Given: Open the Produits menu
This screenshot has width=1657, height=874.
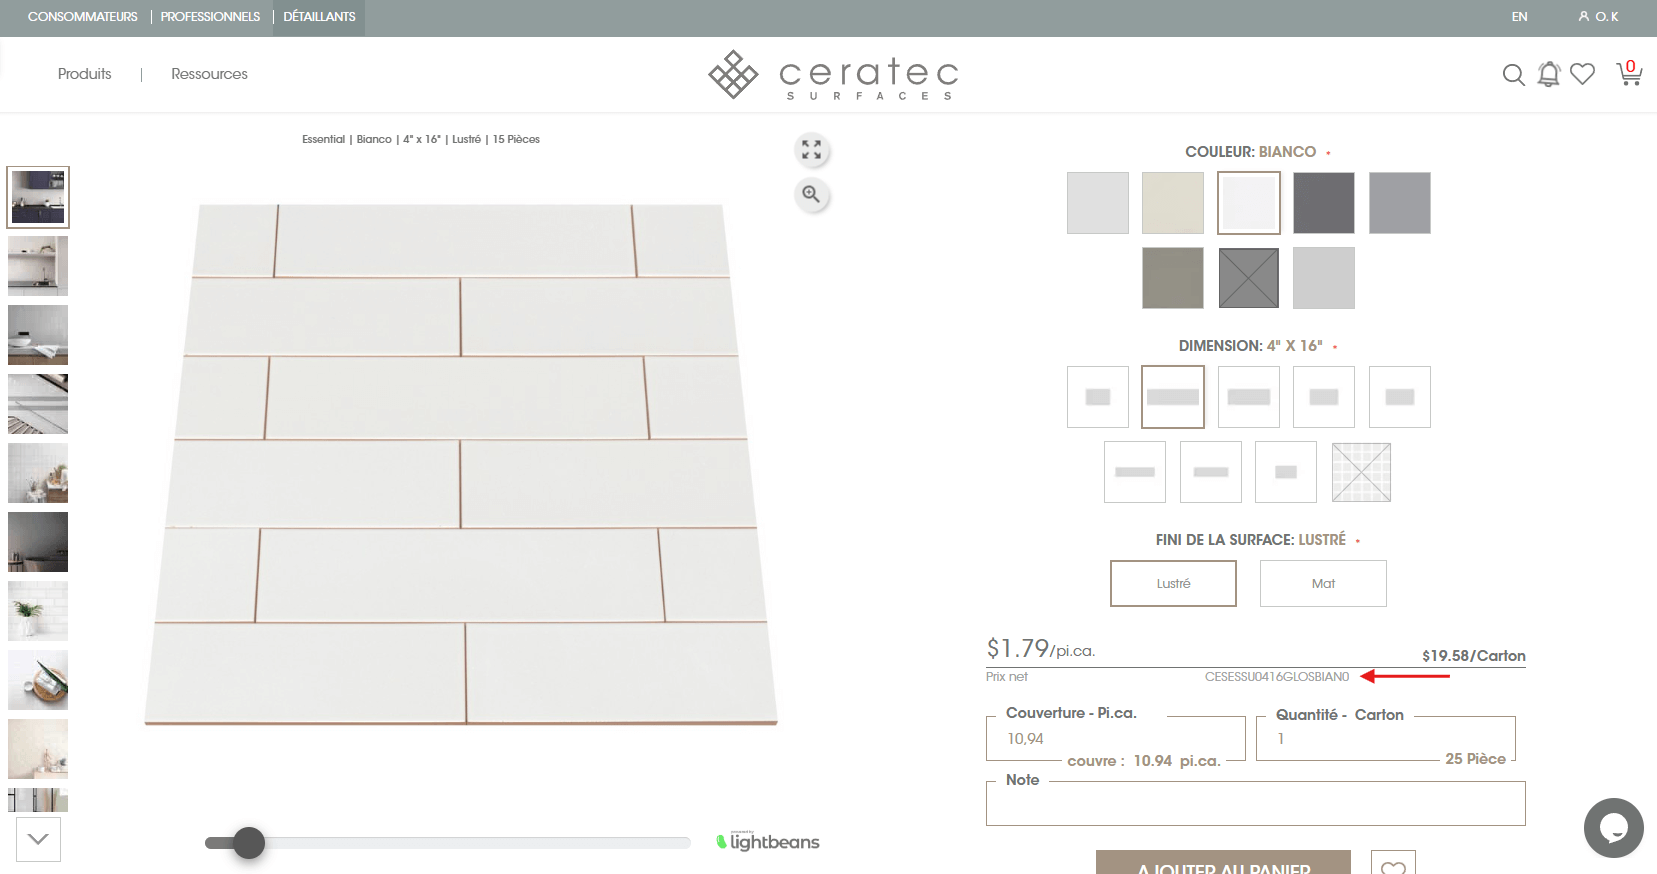Looking at the screenshot, I should tap(85, 74).
